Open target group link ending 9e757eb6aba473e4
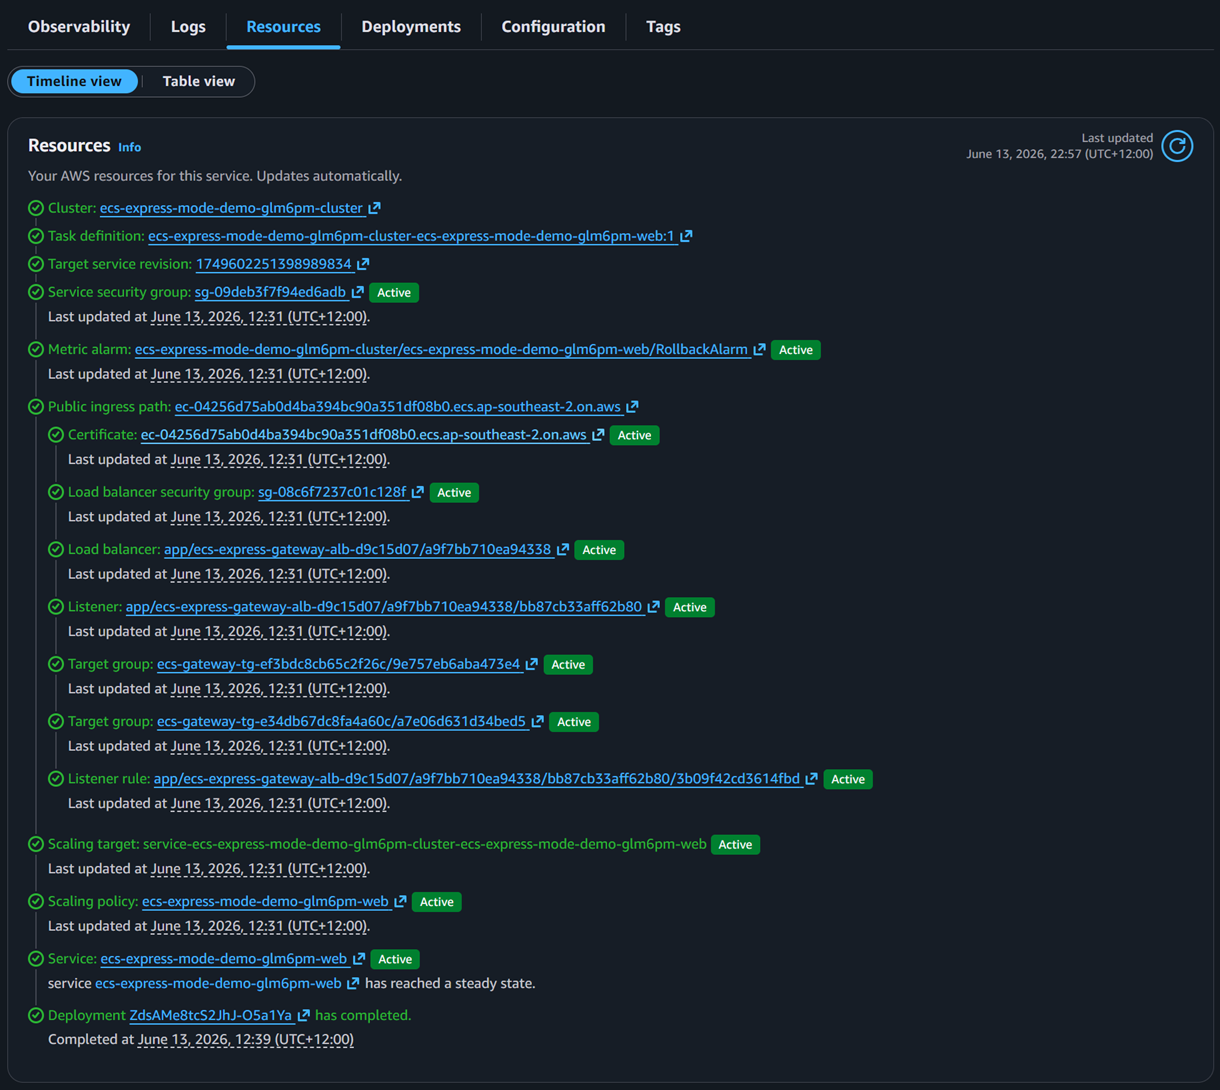 (339, 664)
